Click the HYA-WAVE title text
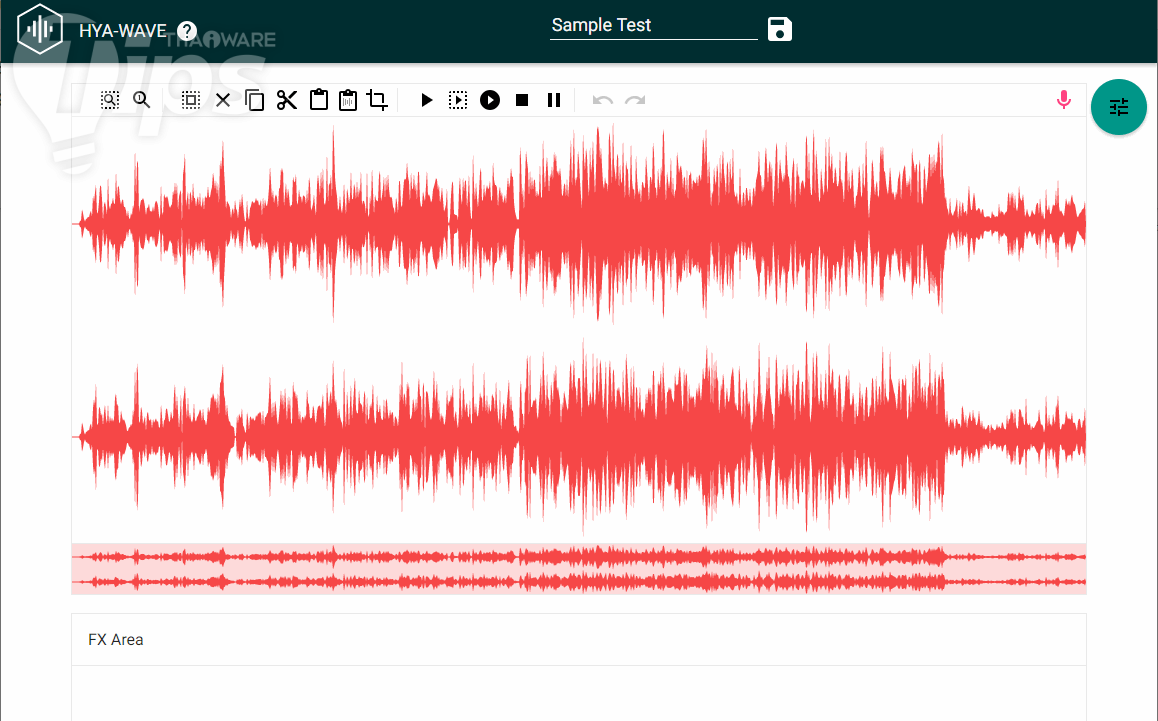 point(123,31)
